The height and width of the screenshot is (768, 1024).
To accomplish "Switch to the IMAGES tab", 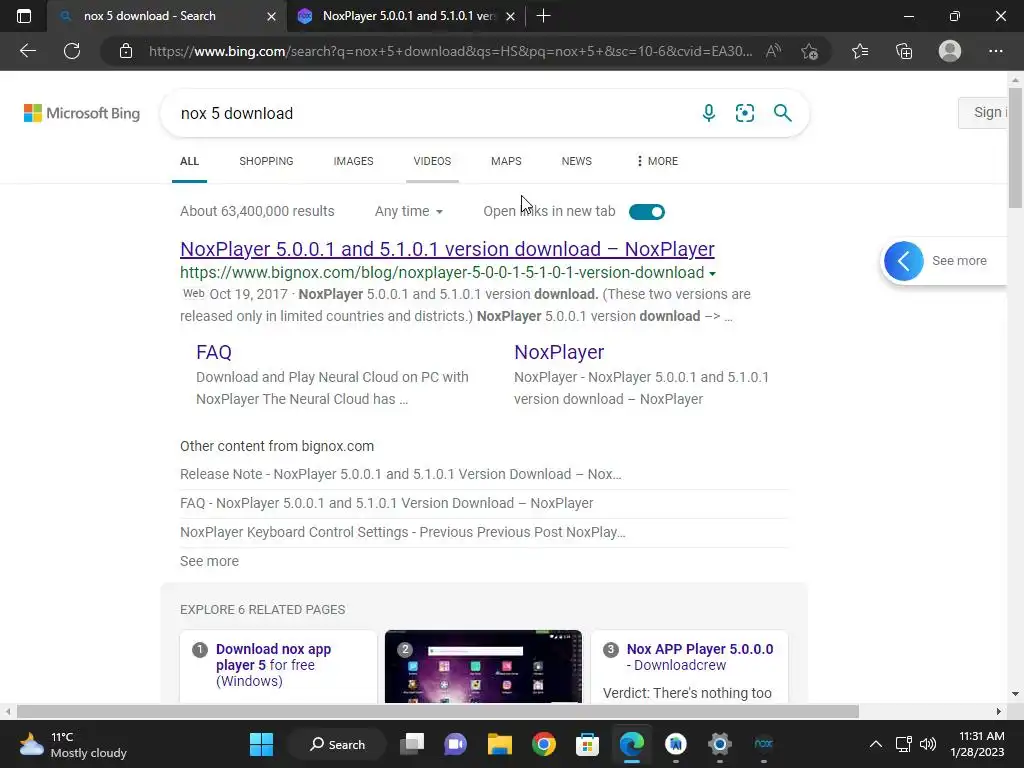I will pos(353,161).
